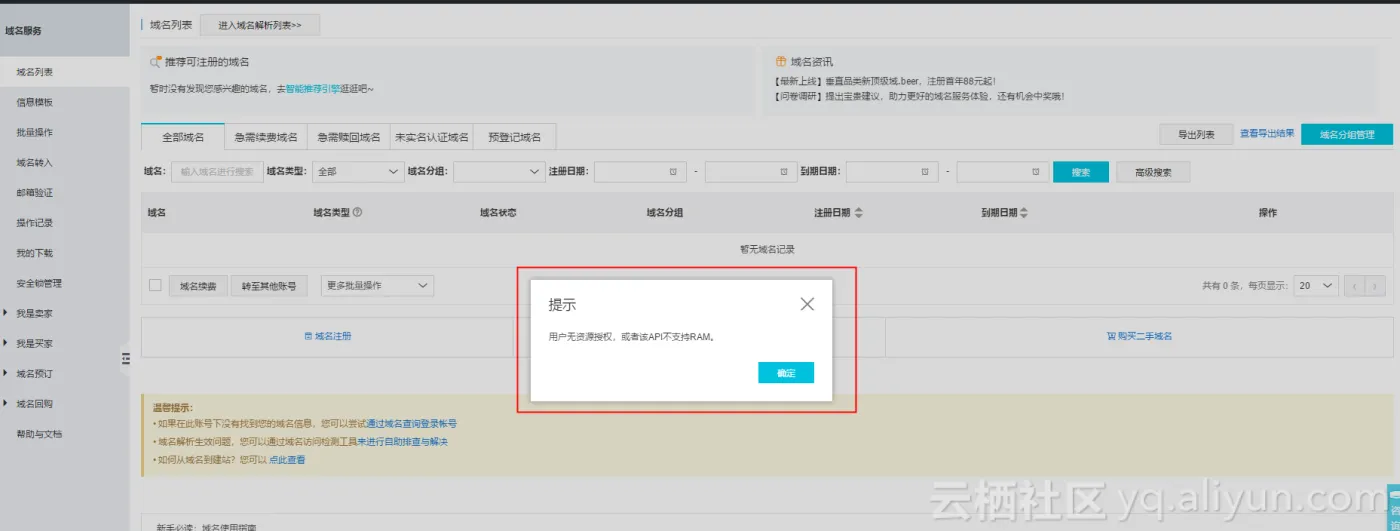Image resolution: width=1400 pixels, height=531 pixels.
Task: Expand the 更多批量操作 dropdown
Action: (377, 285)
